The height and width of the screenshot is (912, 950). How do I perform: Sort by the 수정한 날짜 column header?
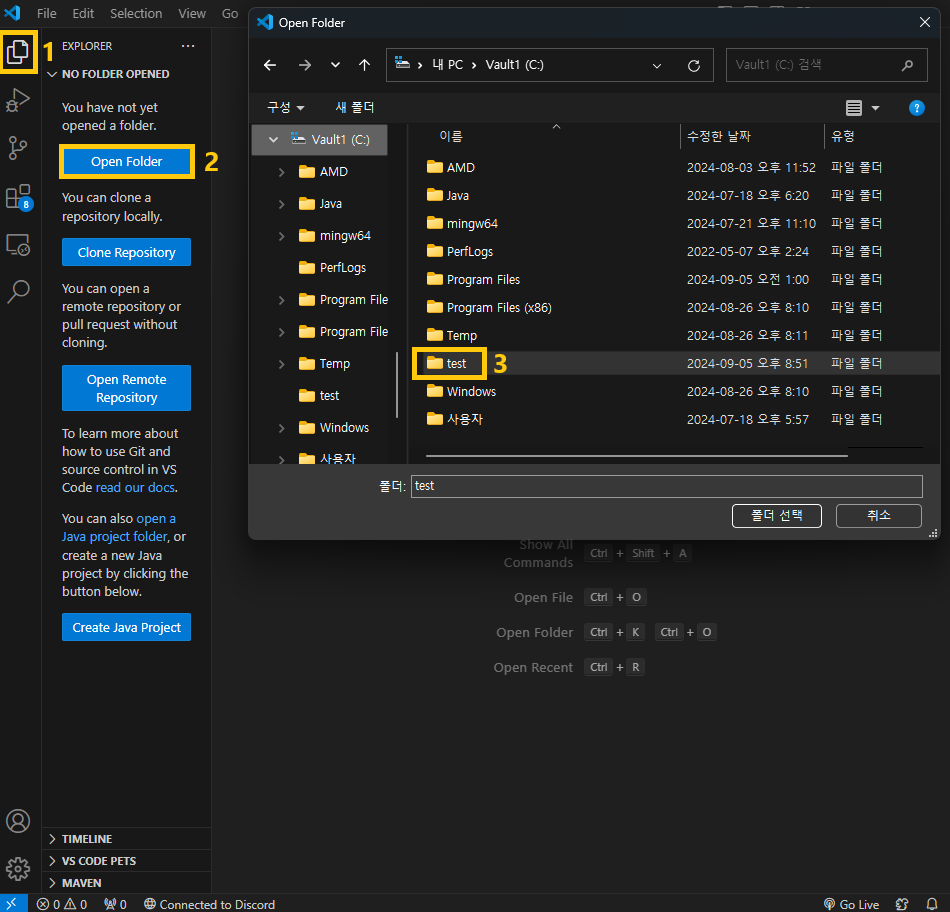(719, 136)
